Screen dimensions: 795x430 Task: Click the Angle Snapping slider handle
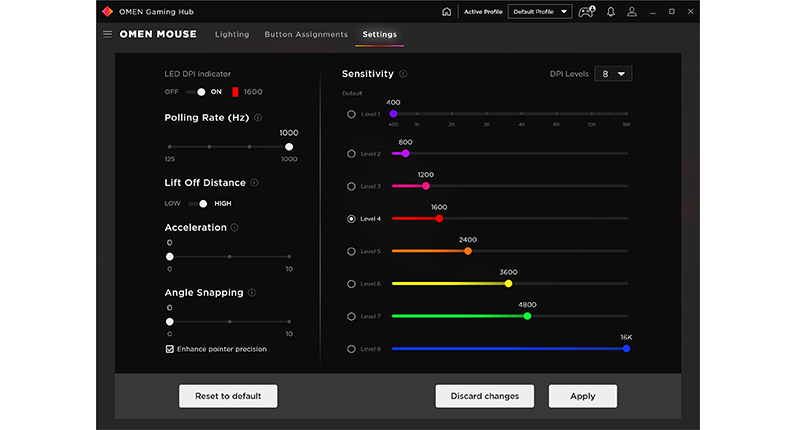[170, 321]
